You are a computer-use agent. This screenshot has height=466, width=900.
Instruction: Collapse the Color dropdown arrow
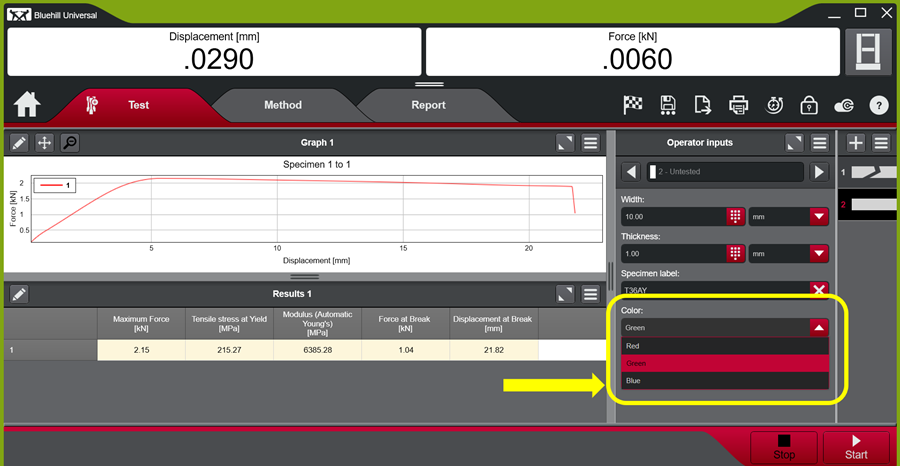pyautogui.click(x=818, y=327)
